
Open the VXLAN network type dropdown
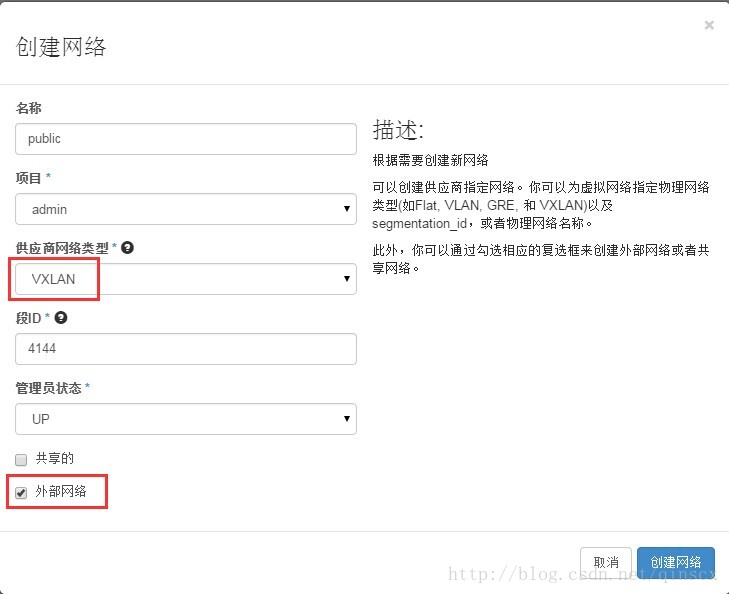pyautogui.click(x=186, y=279)
